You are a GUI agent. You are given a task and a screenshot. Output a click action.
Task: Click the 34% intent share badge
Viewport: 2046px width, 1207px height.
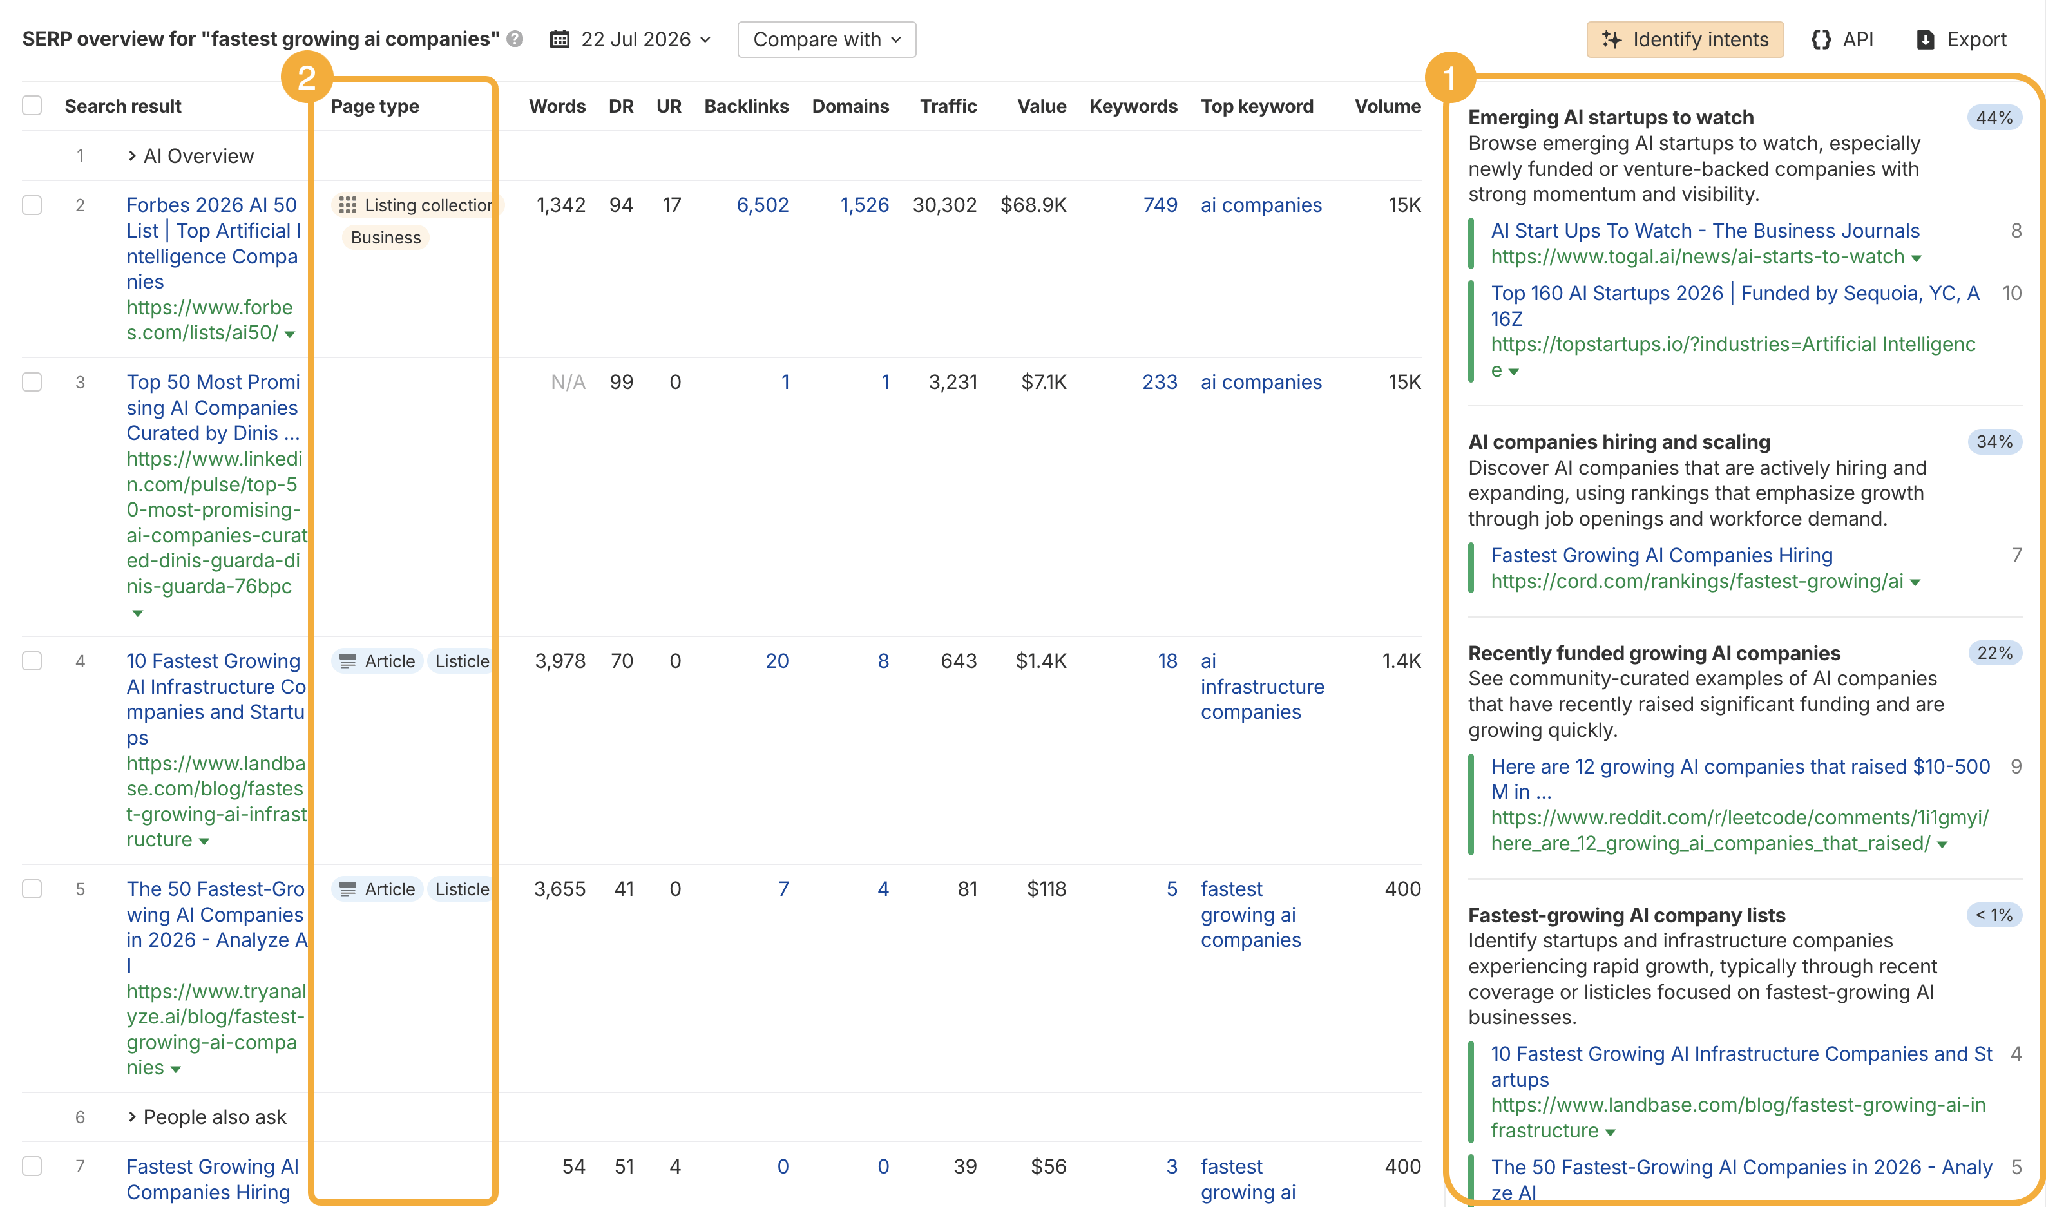(x=1994, y=442)
